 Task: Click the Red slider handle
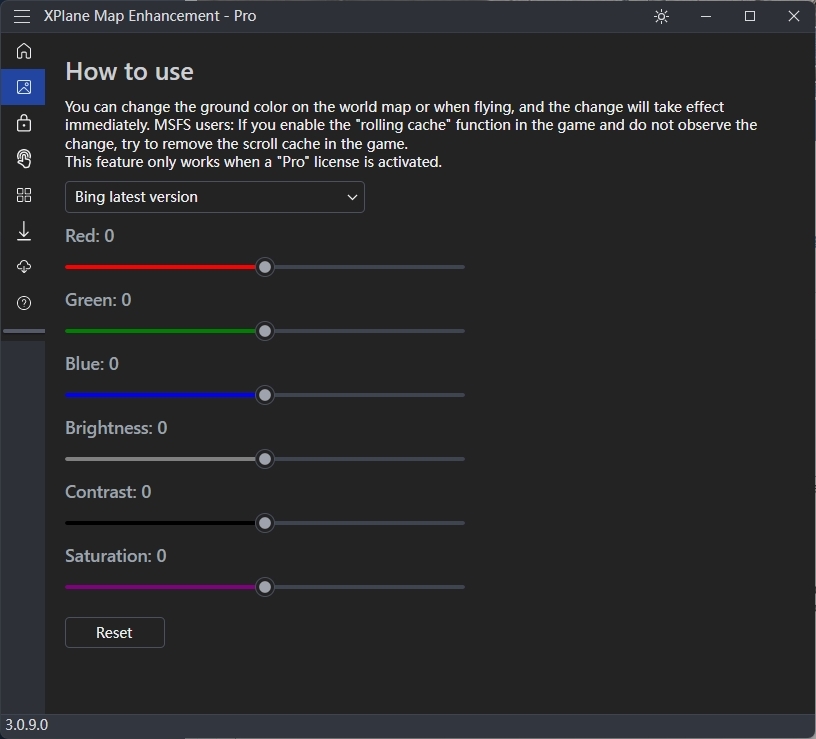click(x=265, y=267)
